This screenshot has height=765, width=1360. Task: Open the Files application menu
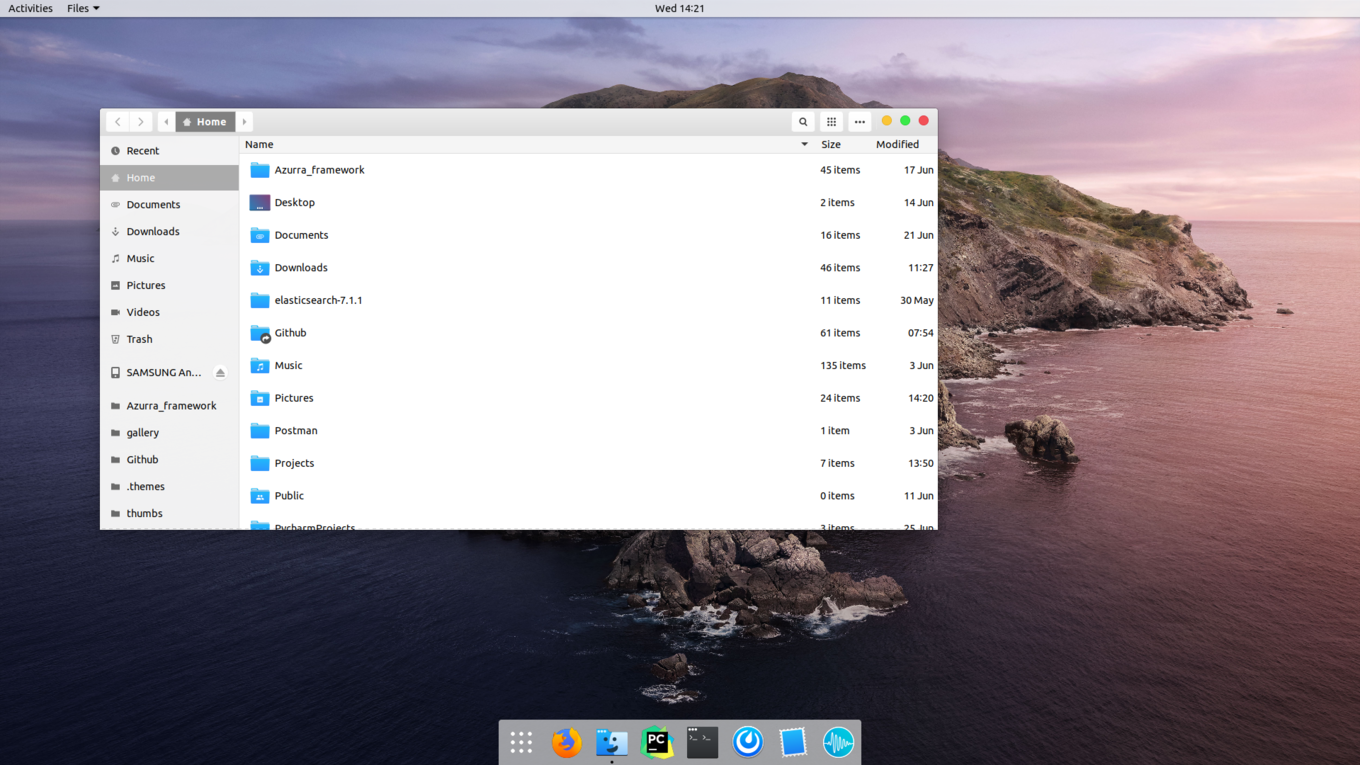(83, 8)
